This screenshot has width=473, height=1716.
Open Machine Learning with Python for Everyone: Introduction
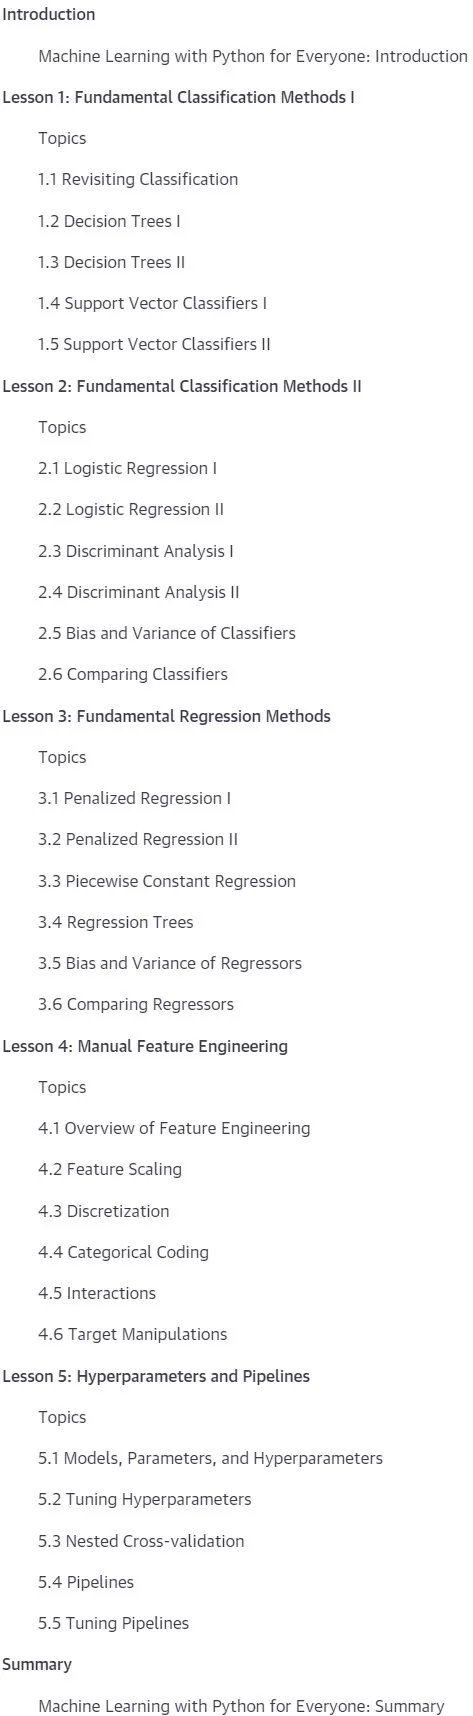point(253,57)
